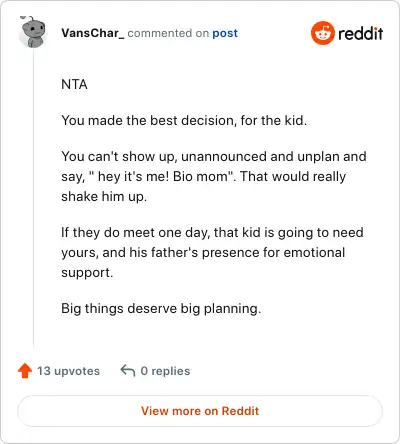The height and width of the screenshot is (444, 400).
Task: Click the Reddit Snoo logo icon
Action: click(x=322, y=33)
